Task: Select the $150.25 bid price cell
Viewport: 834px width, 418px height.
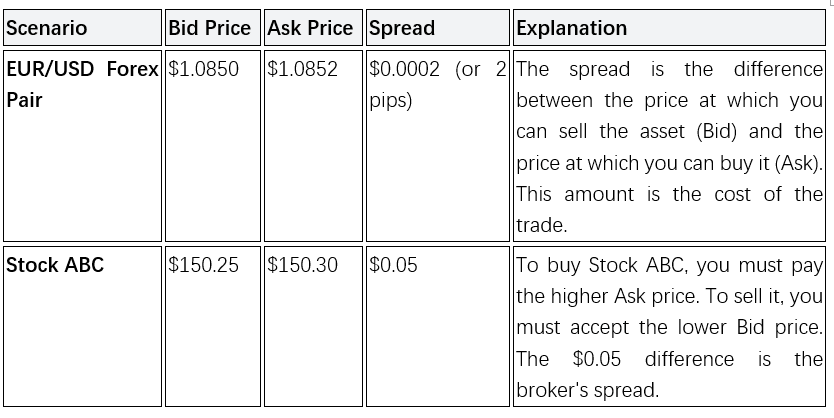Action: (204, 266)
